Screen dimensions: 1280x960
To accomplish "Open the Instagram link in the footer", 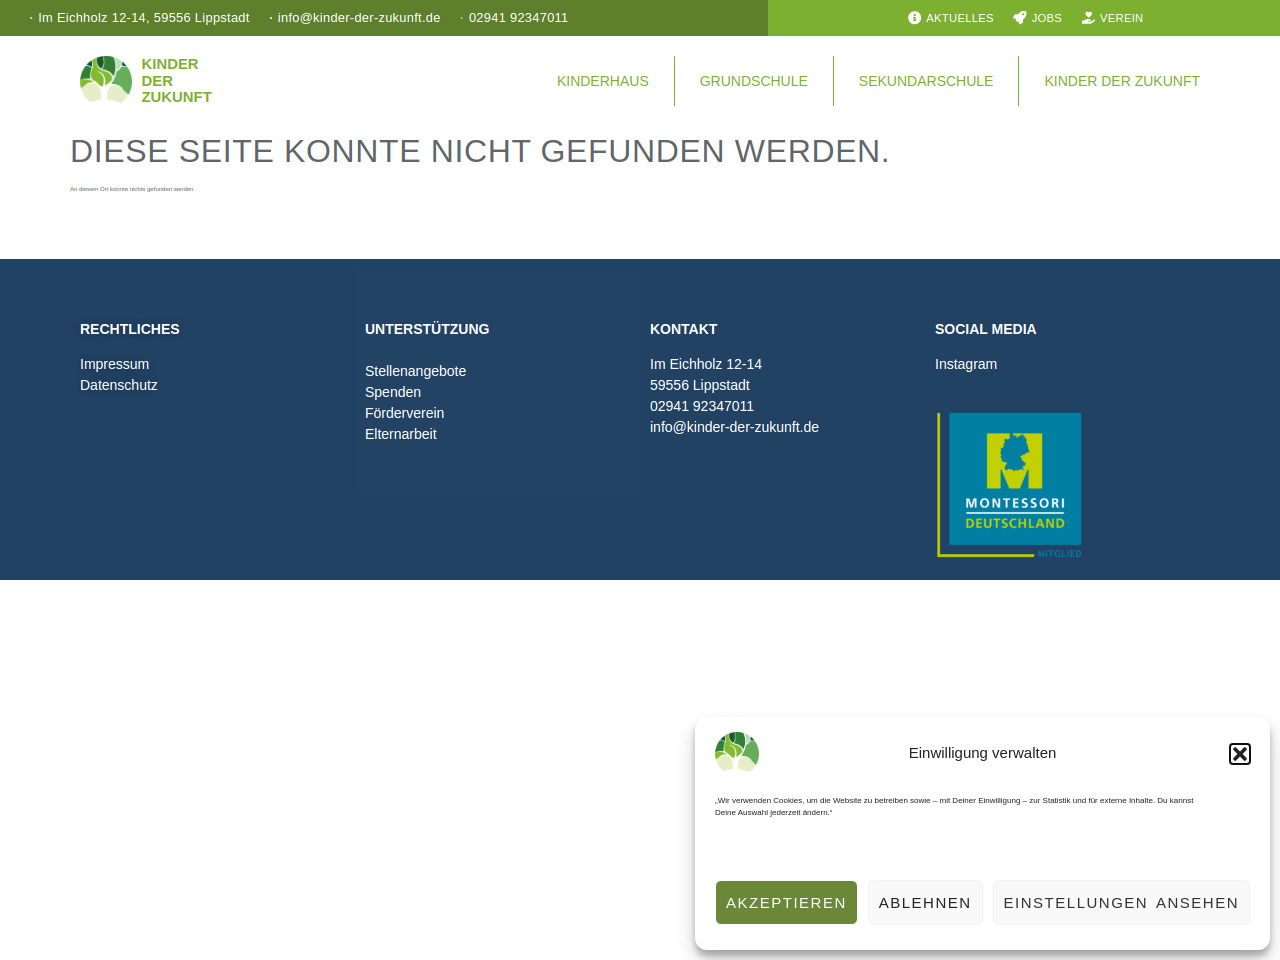I will tap(965, 364).
